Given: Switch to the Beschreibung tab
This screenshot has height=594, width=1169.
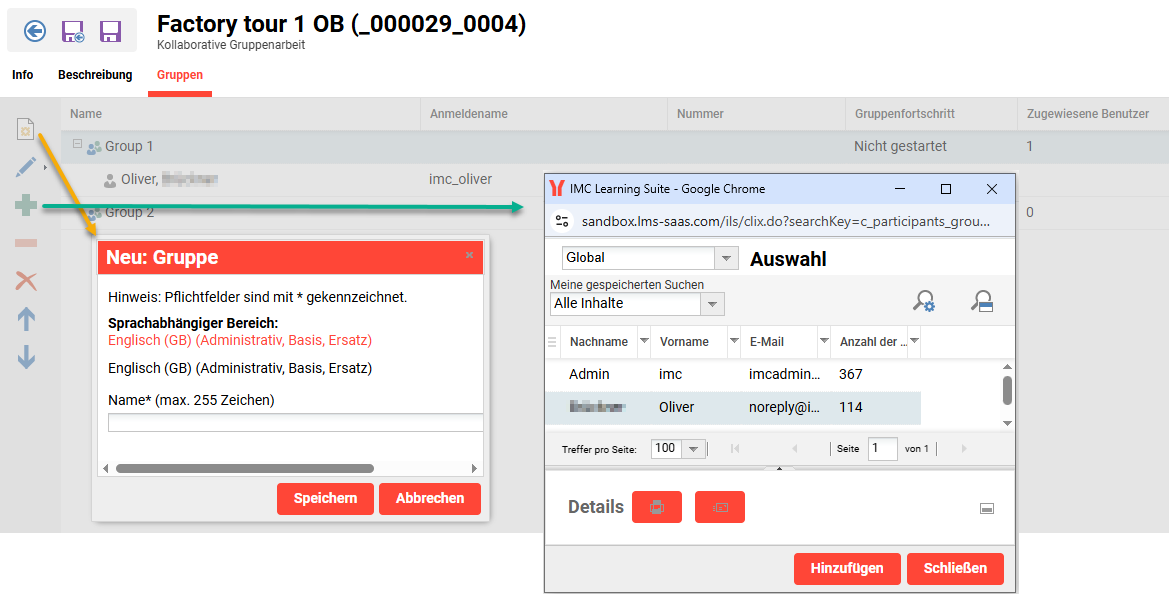Looking at the screenshot, I should pyautogui.click(x=95, y=75).
